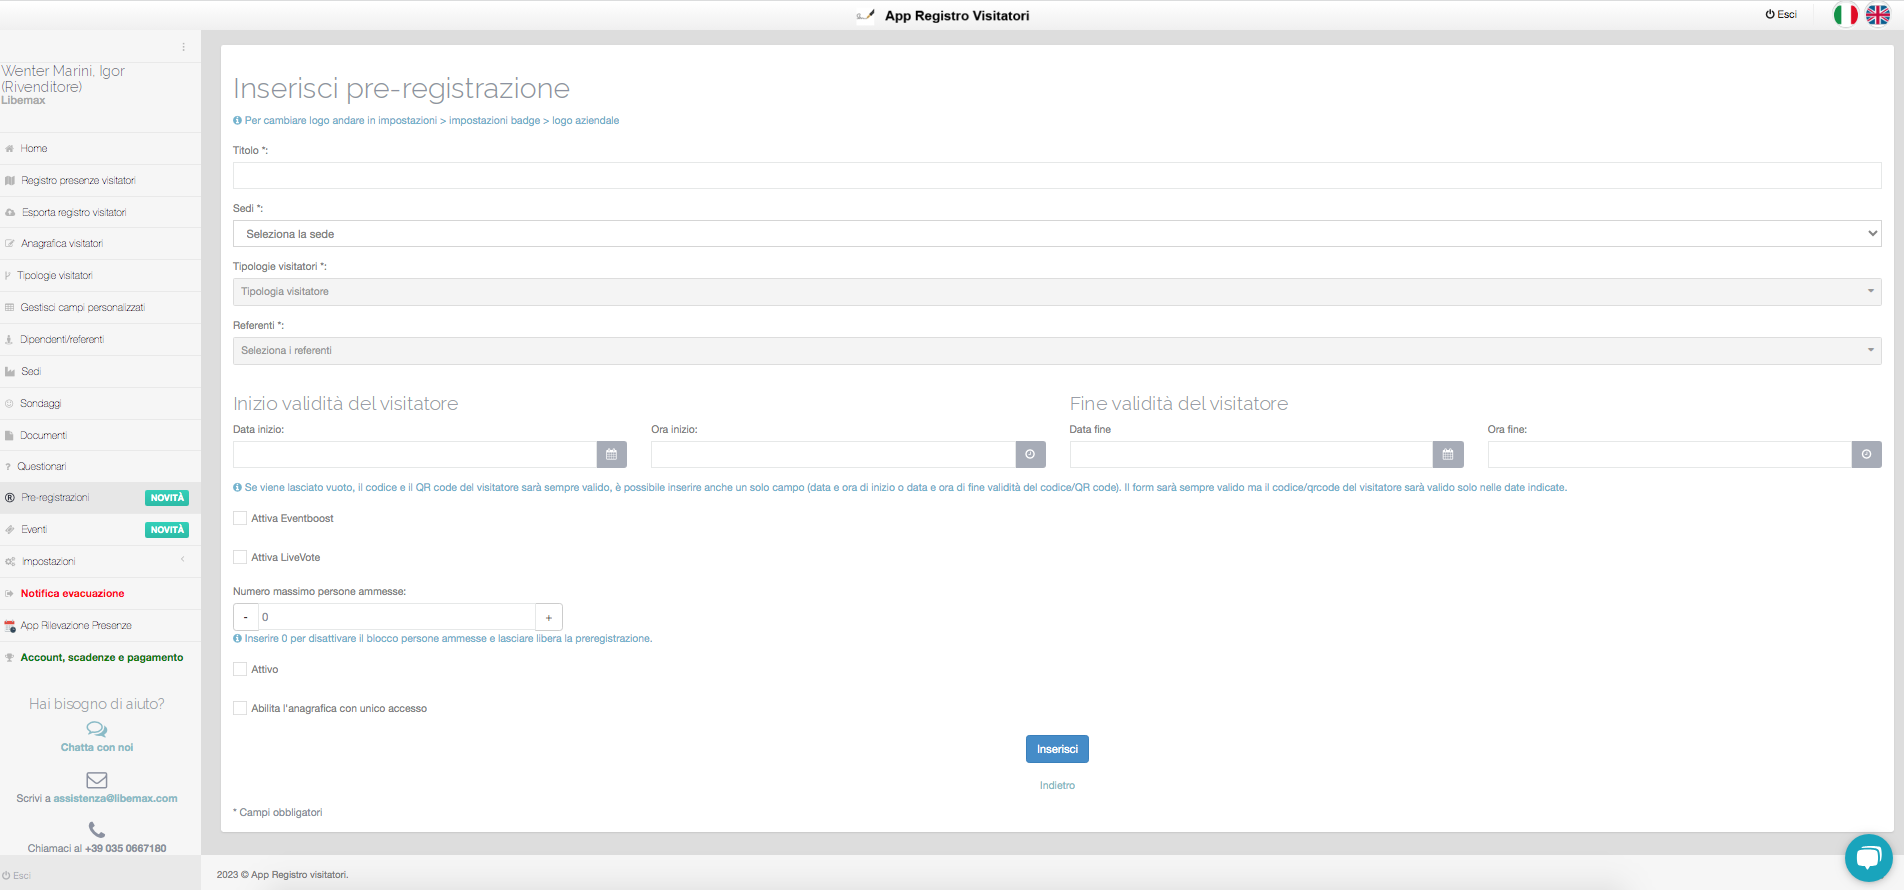Open Eventi menu item
Viewport: 1904px width, 890px height.
(x=100, y=530)
